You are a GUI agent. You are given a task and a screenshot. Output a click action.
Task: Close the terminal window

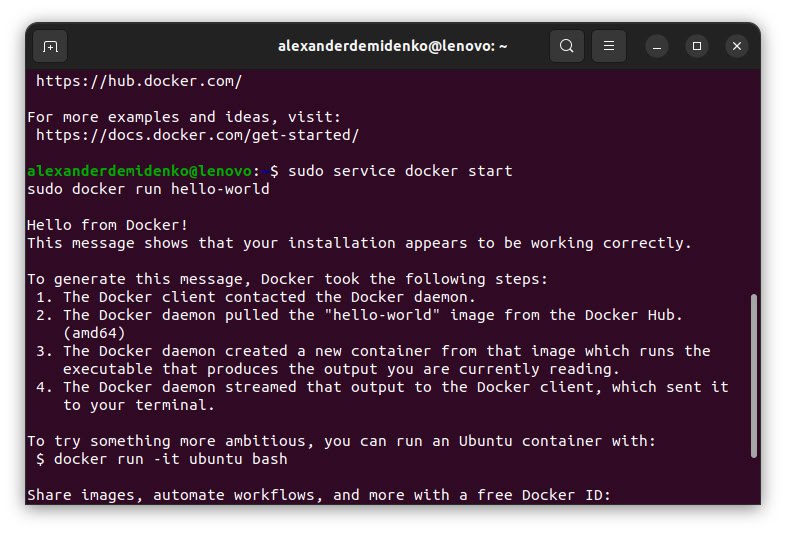click(737, 46)
